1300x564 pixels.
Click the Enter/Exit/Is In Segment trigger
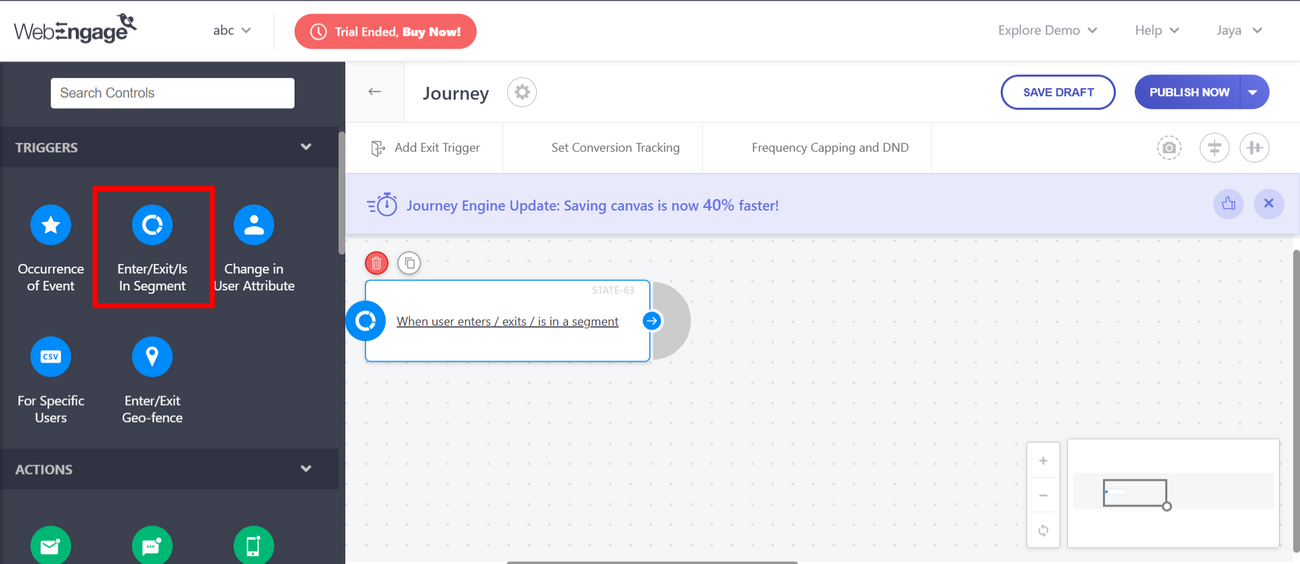coord(152,226)
